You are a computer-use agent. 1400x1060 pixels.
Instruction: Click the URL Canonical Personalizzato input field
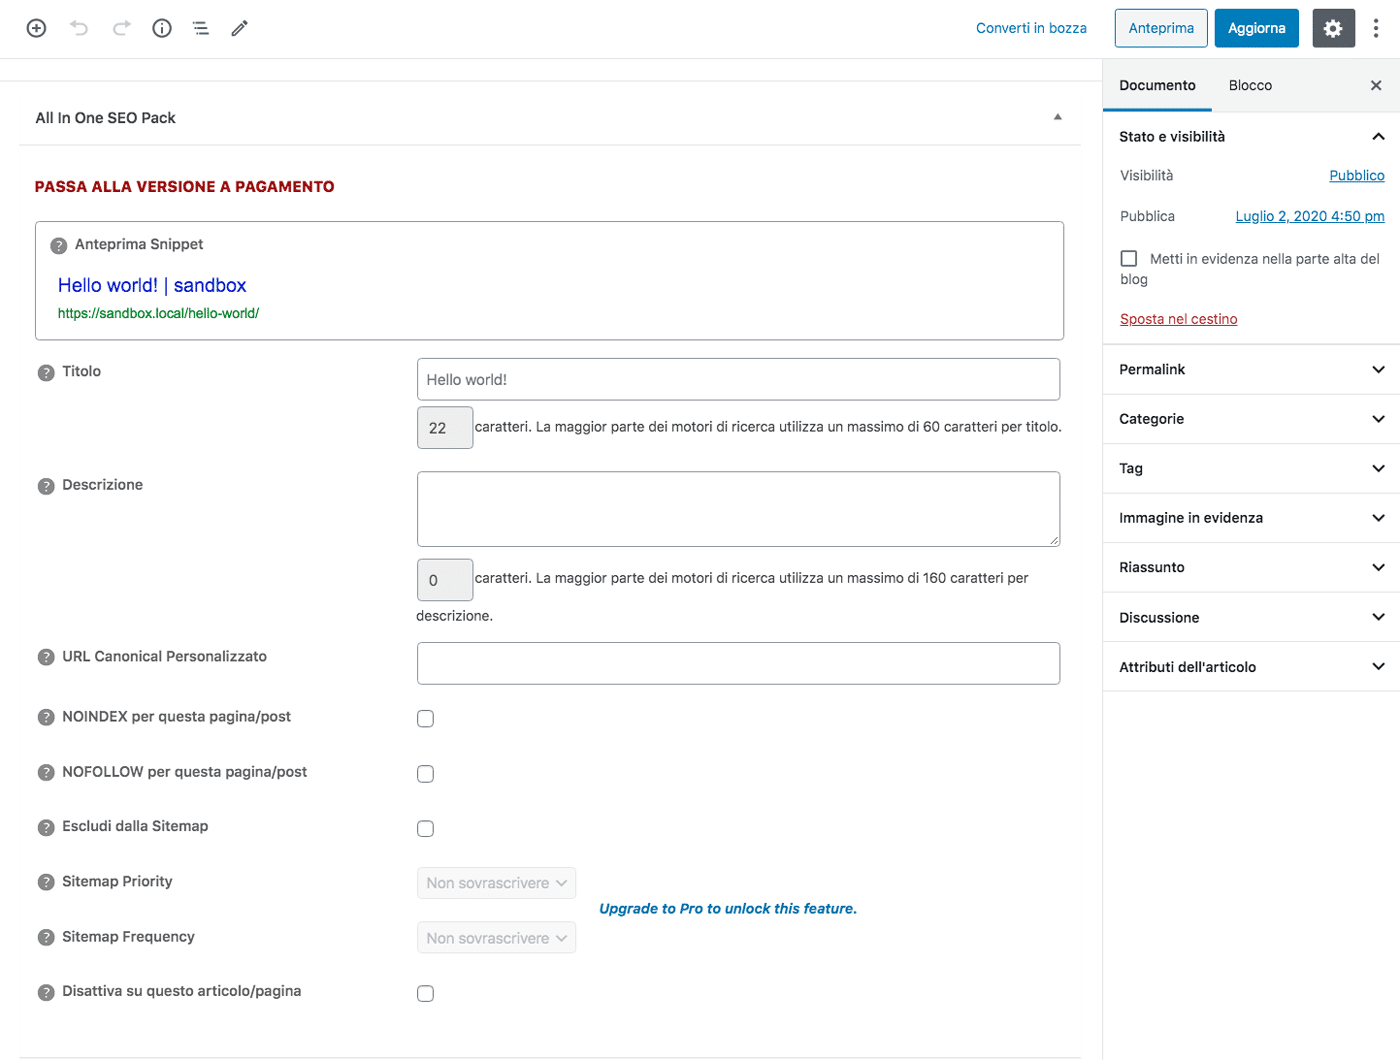pyautogui.click(x=738, y=663)
